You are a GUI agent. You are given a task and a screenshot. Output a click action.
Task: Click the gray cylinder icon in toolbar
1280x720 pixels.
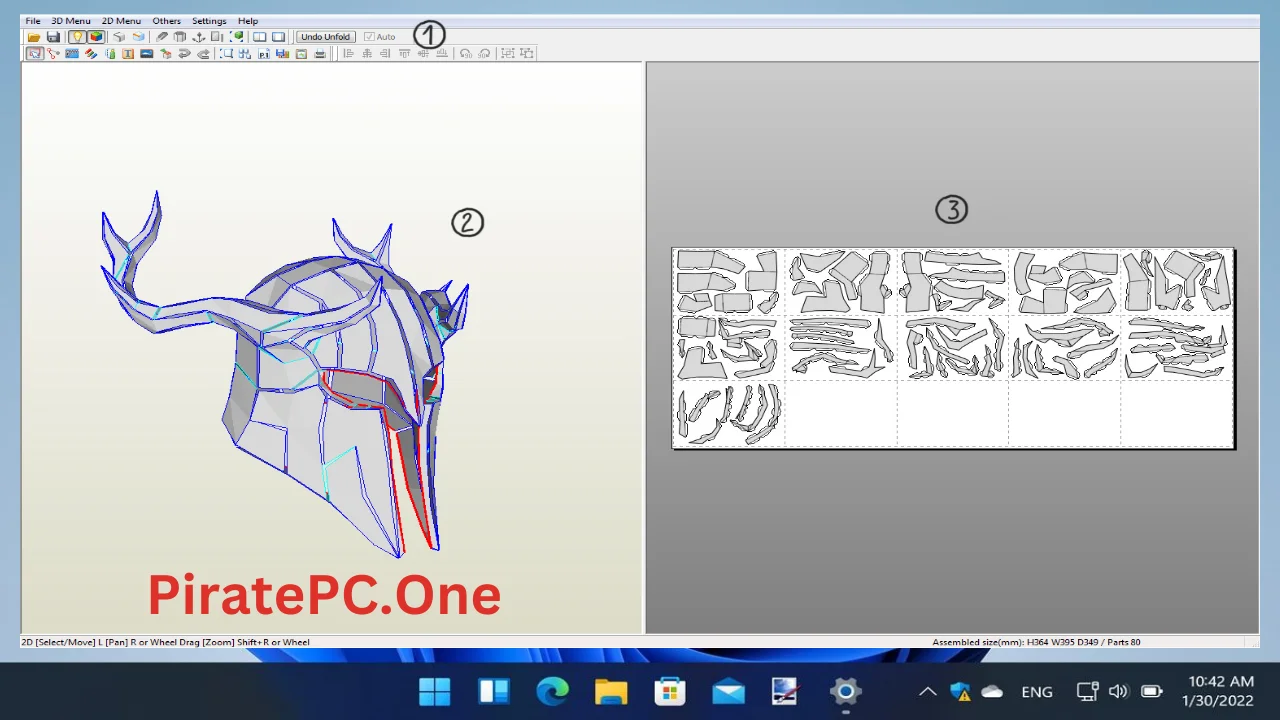(180, 37)
